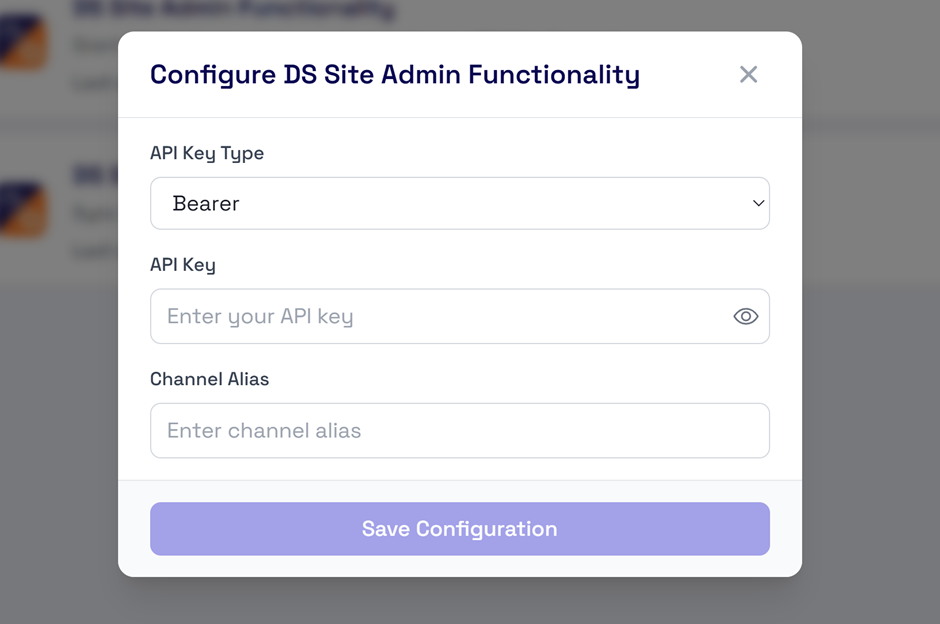
Task: Select the second blurred app logo thumbnail
Action: click(x=23, y=209)
